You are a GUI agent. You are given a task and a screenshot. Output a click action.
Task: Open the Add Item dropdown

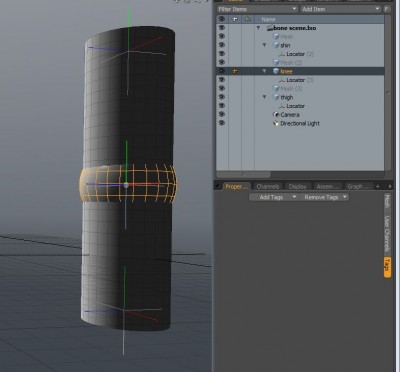point(341,9)
